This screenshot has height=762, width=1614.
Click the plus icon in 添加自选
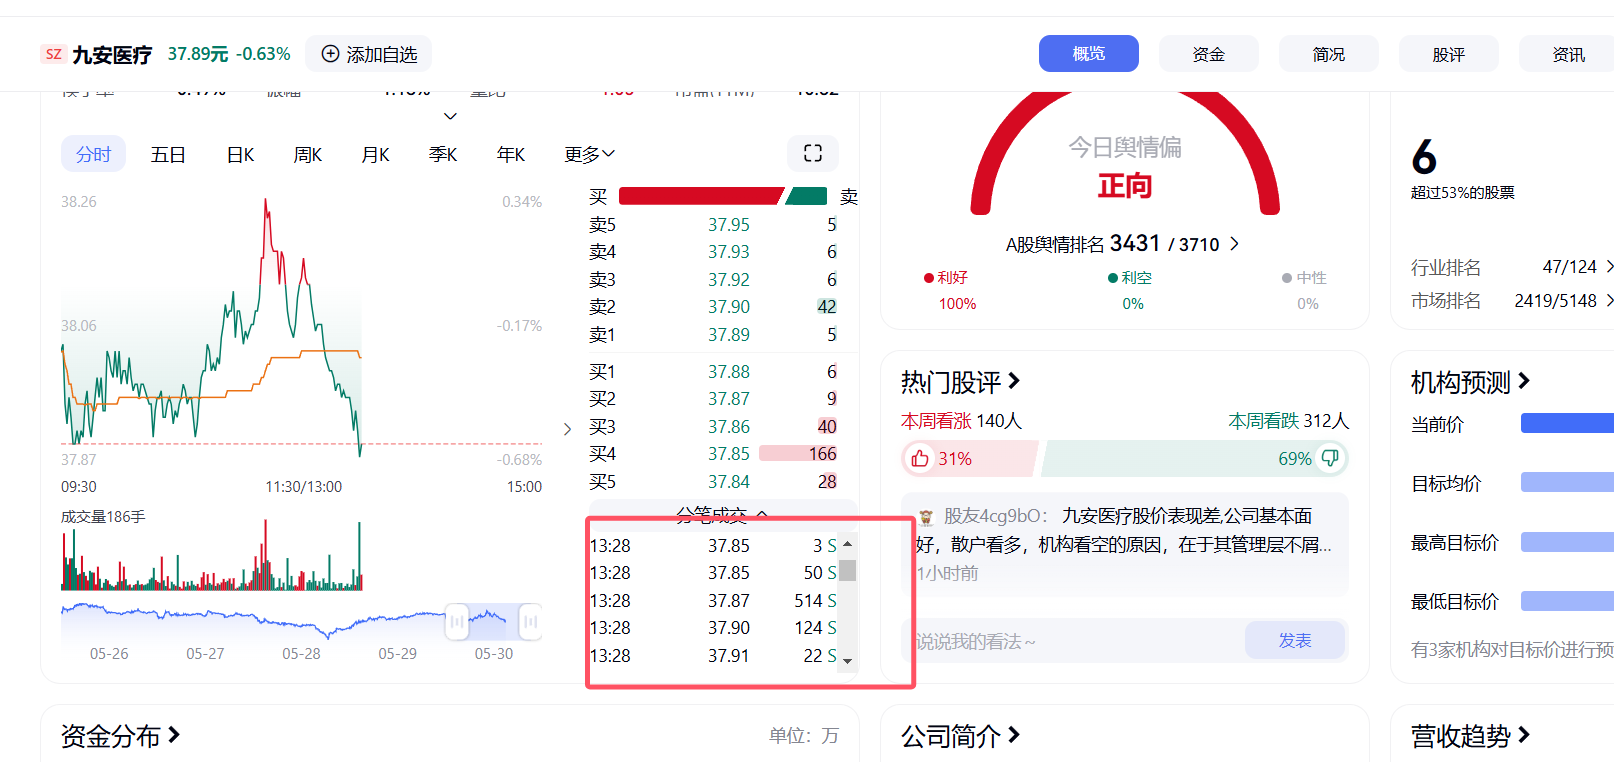pyautogui.click(x=330, y=54)
